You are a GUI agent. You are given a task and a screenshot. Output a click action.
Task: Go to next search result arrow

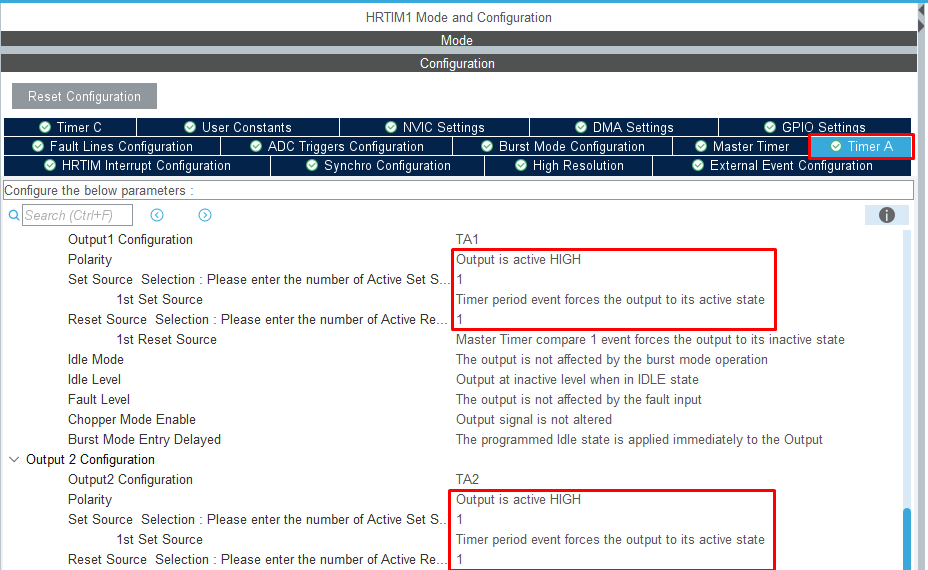(x=205, y=215)
